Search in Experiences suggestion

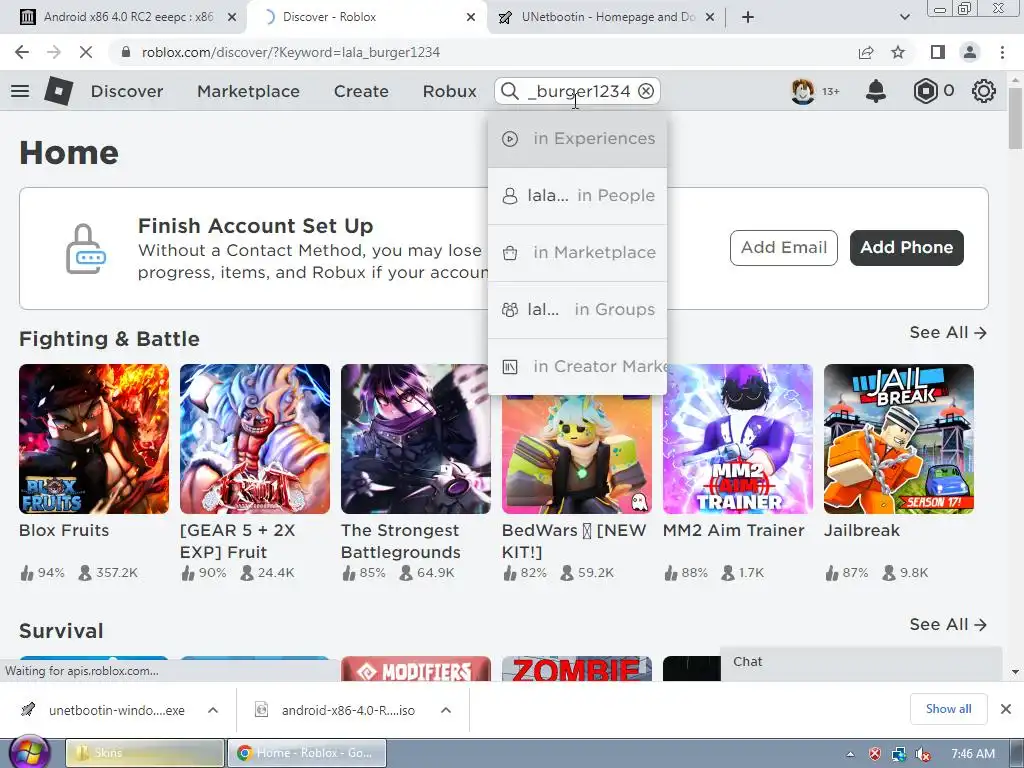[x=577, y=138]
